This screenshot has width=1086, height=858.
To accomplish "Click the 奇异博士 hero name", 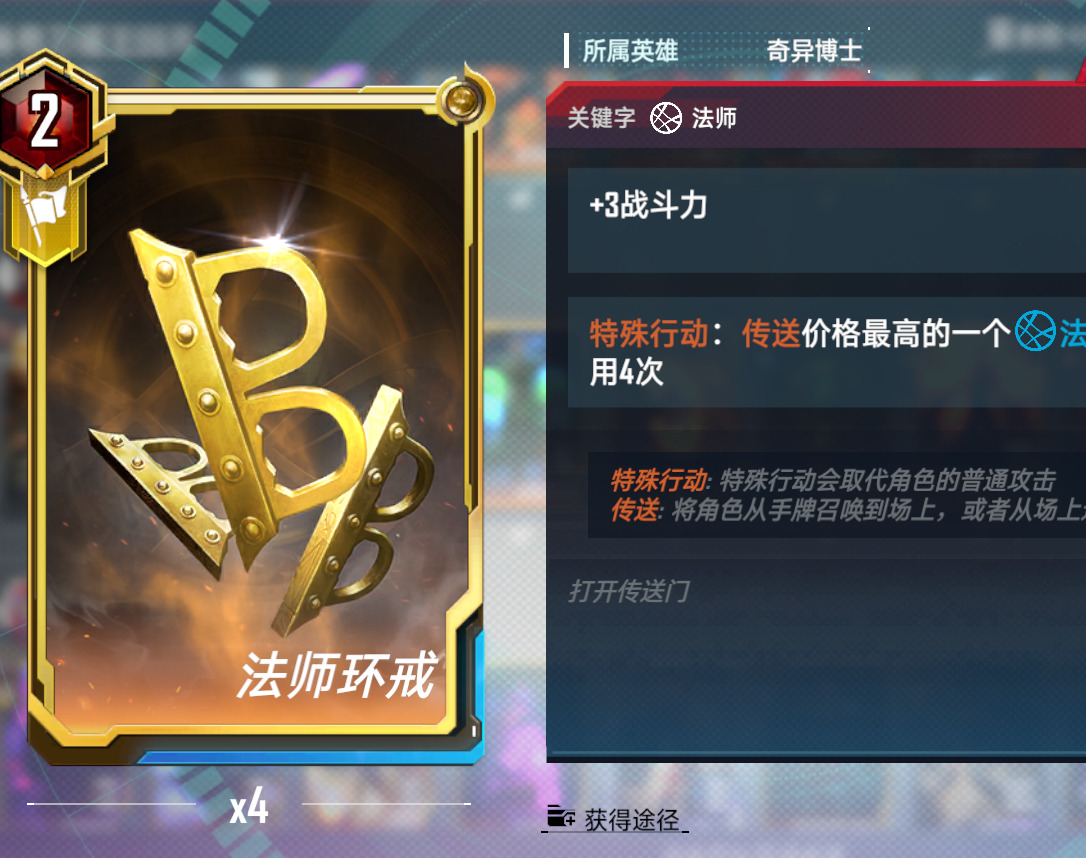I will 814,51.
